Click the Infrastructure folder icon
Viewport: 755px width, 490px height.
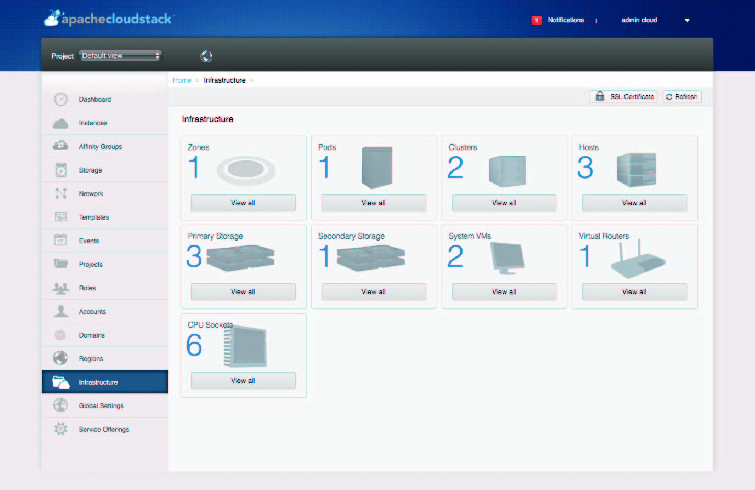pyautogui.click(x=61, y=382)
